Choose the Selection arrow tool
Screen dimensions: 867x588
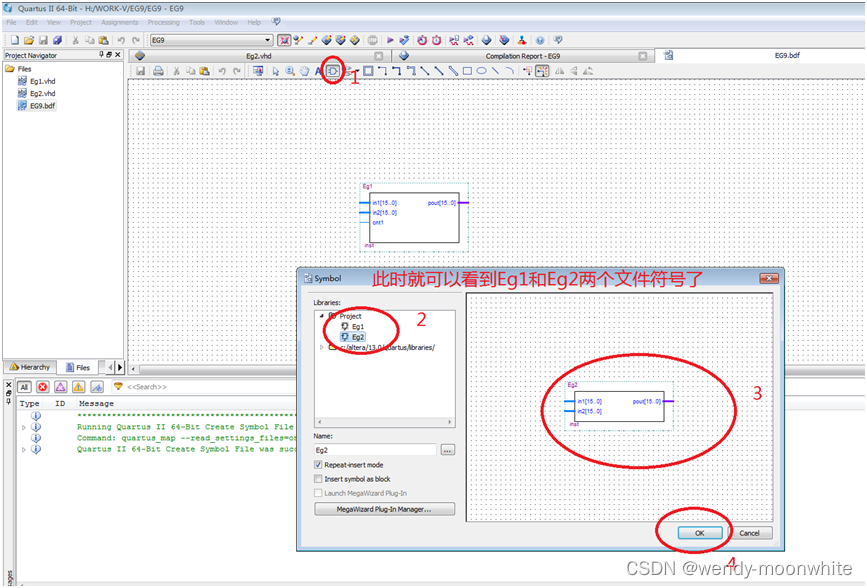[x=276, y=71]
